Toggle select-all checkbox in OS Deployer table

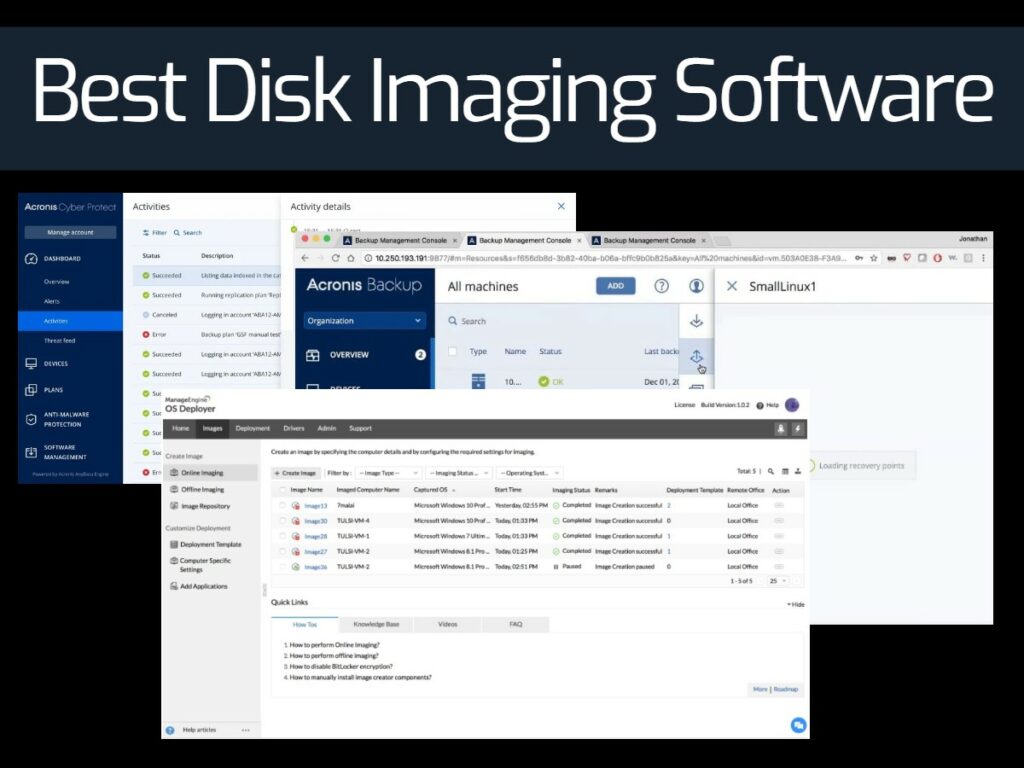[282, 490]
